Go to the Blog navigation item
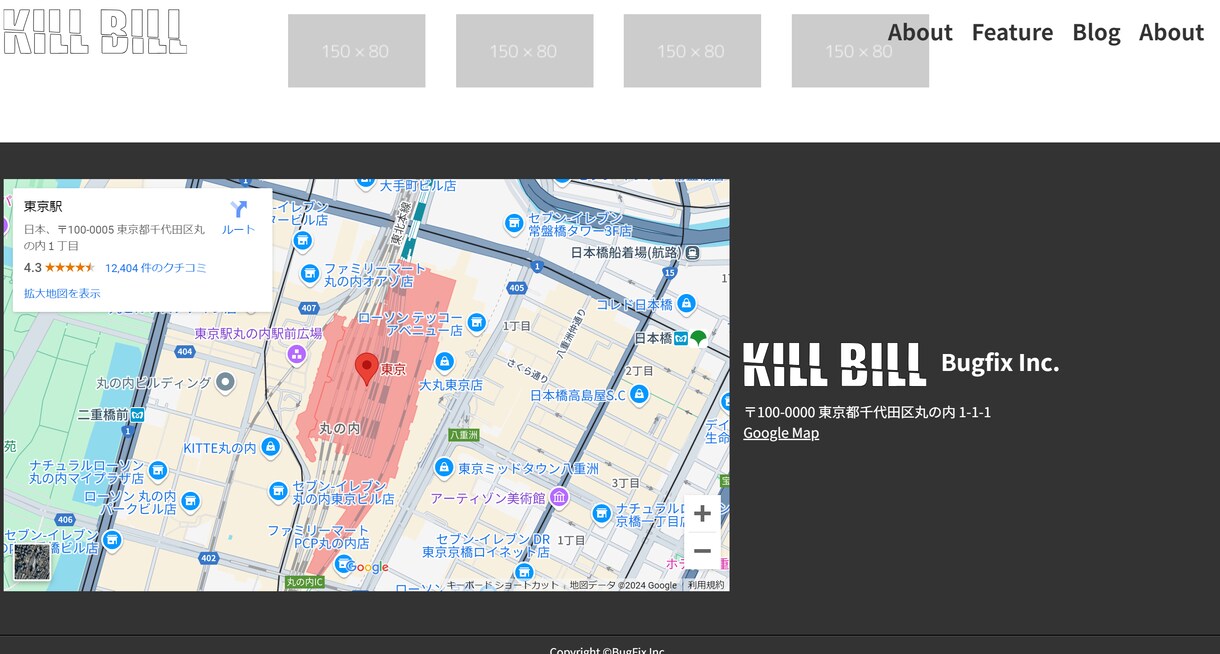Image resolution: width=1220 pixels, height=654 pixels. tap(1096, 32)
